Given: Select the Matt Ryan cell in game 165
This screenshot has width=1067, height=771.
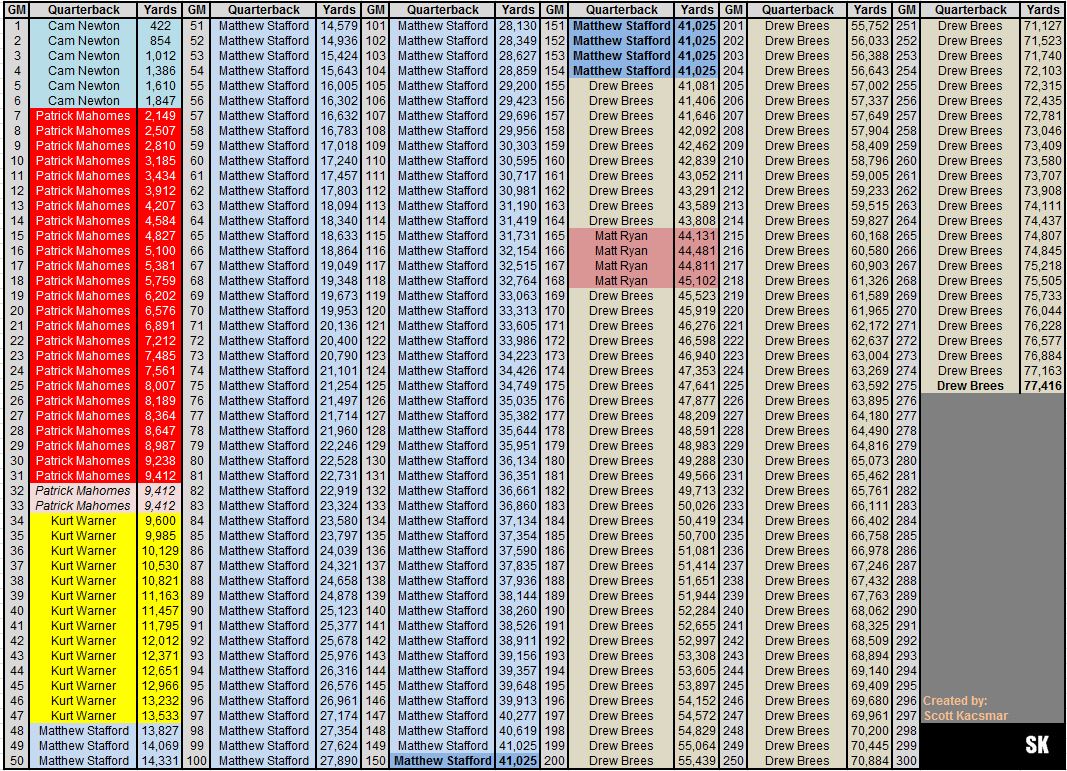Looking at the screenshot, I should click(x=621, y=236).
